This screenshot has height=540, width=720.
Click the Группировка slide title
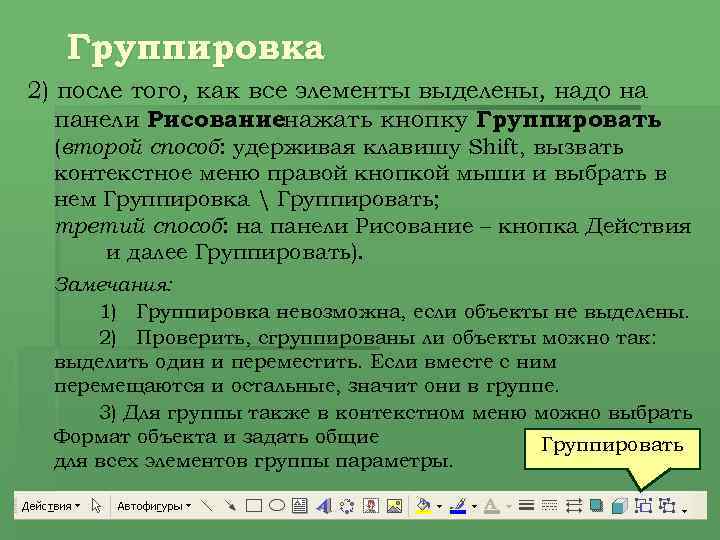[x=196, y=49]
